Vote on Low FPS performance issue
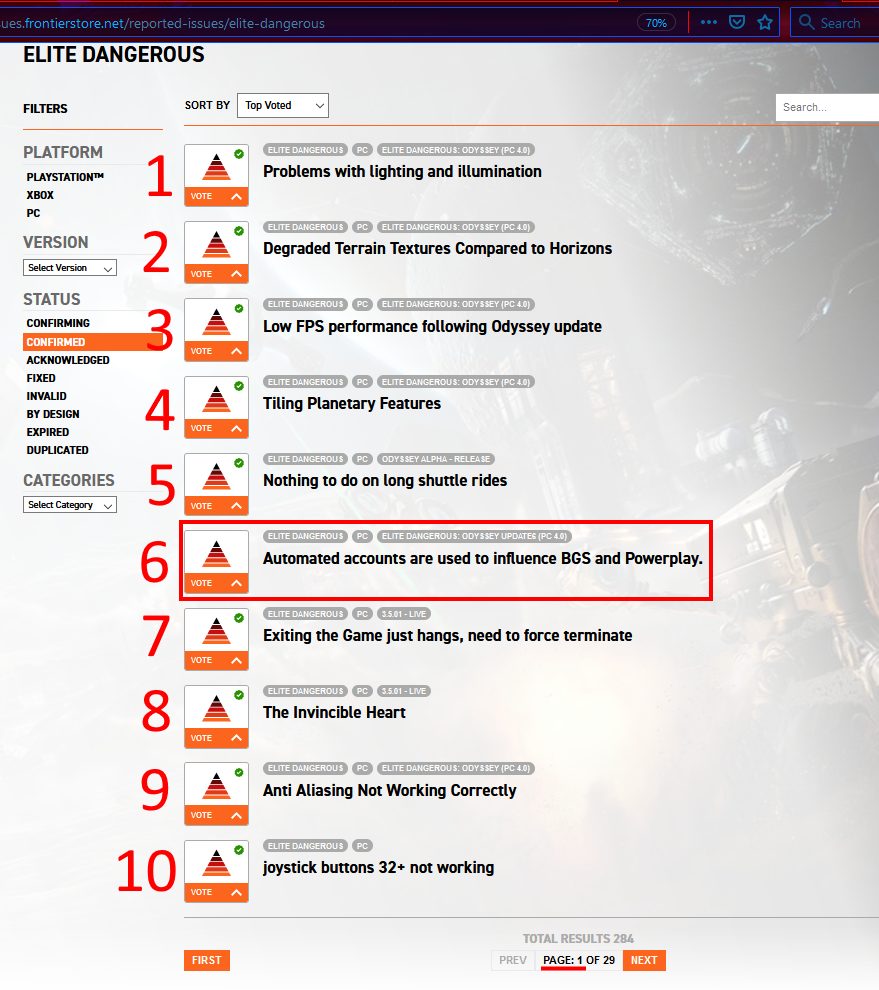 click(x=217, y=351)
